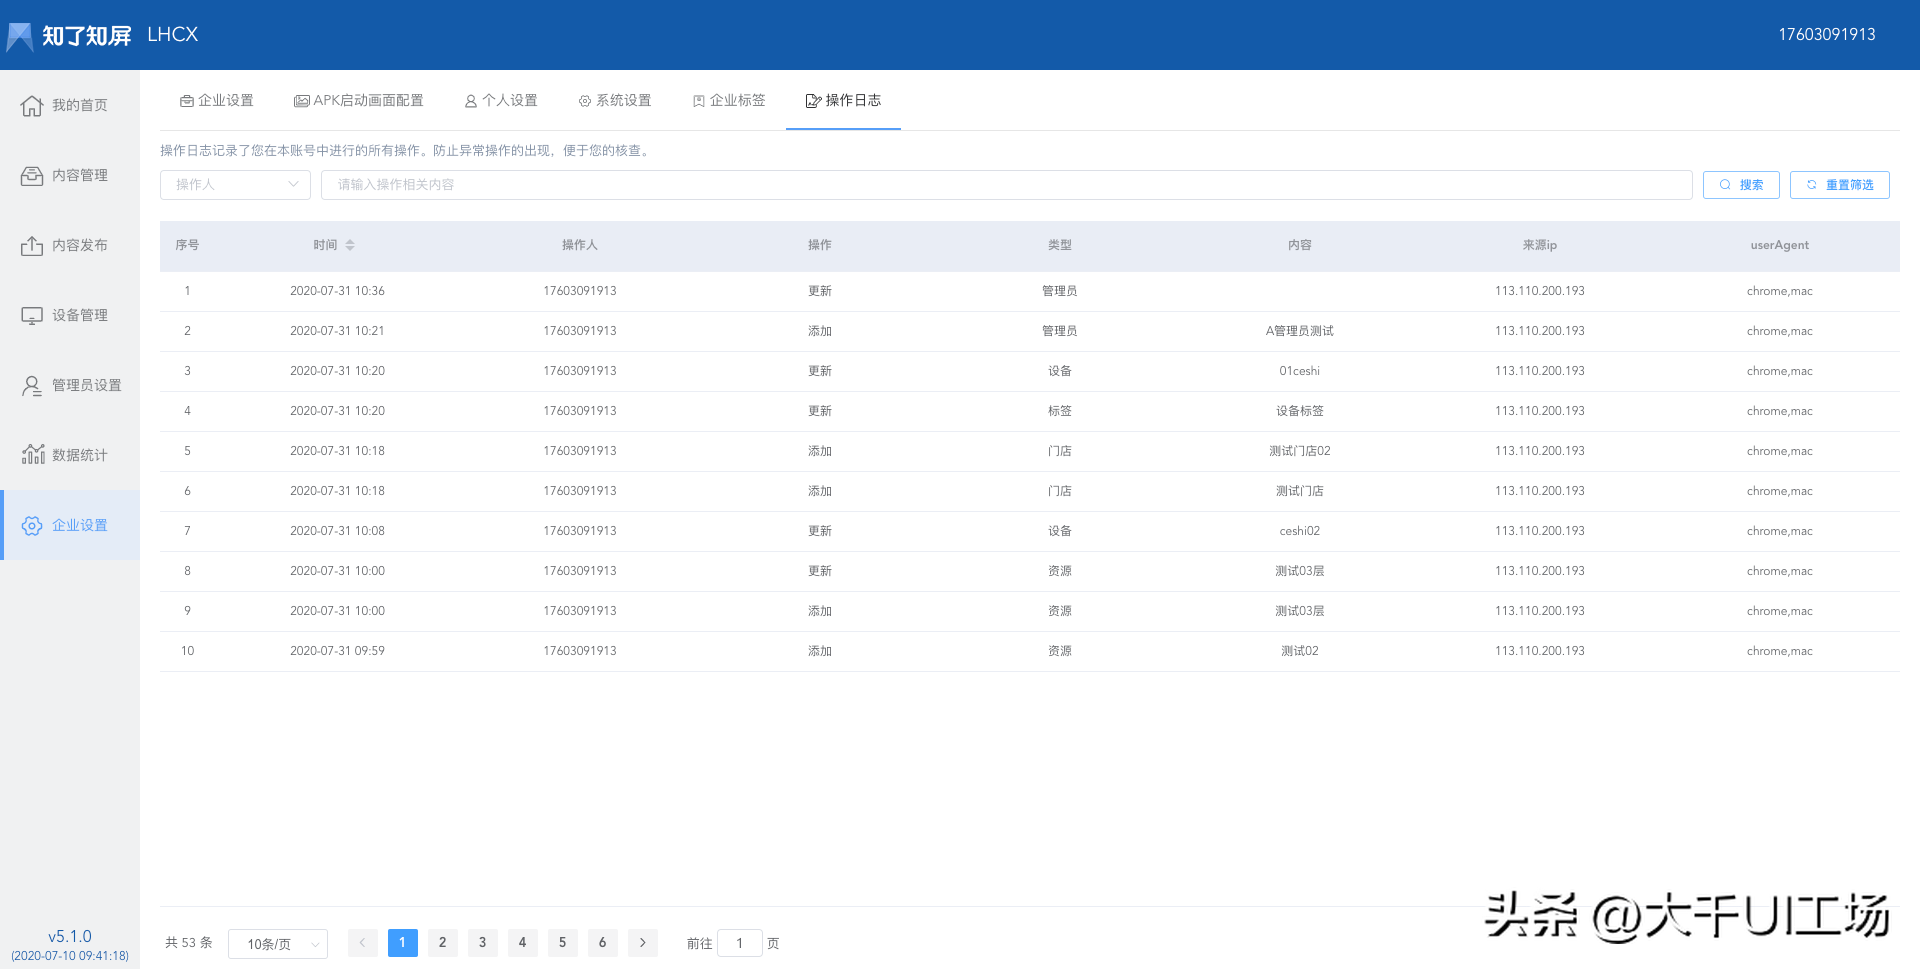Viewport: 1920px width, 969px height.
Task: Click the 共 53 条 total count
Action: click(x=189, y=943)
